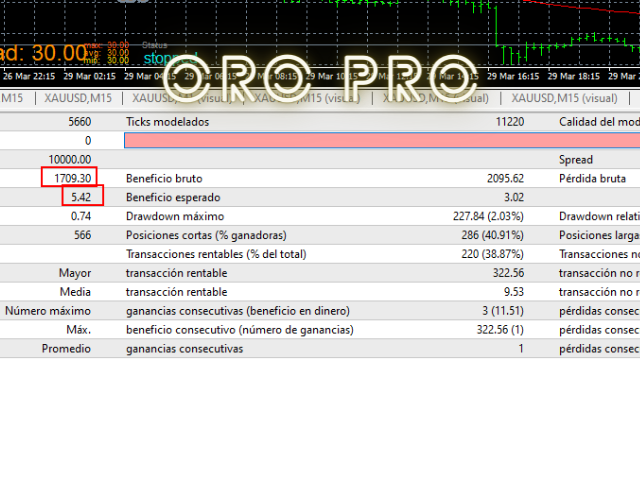Viewport: 640px width, 480px height.
Task: Select the Drawdown máximo label
Action: point(175,216)
